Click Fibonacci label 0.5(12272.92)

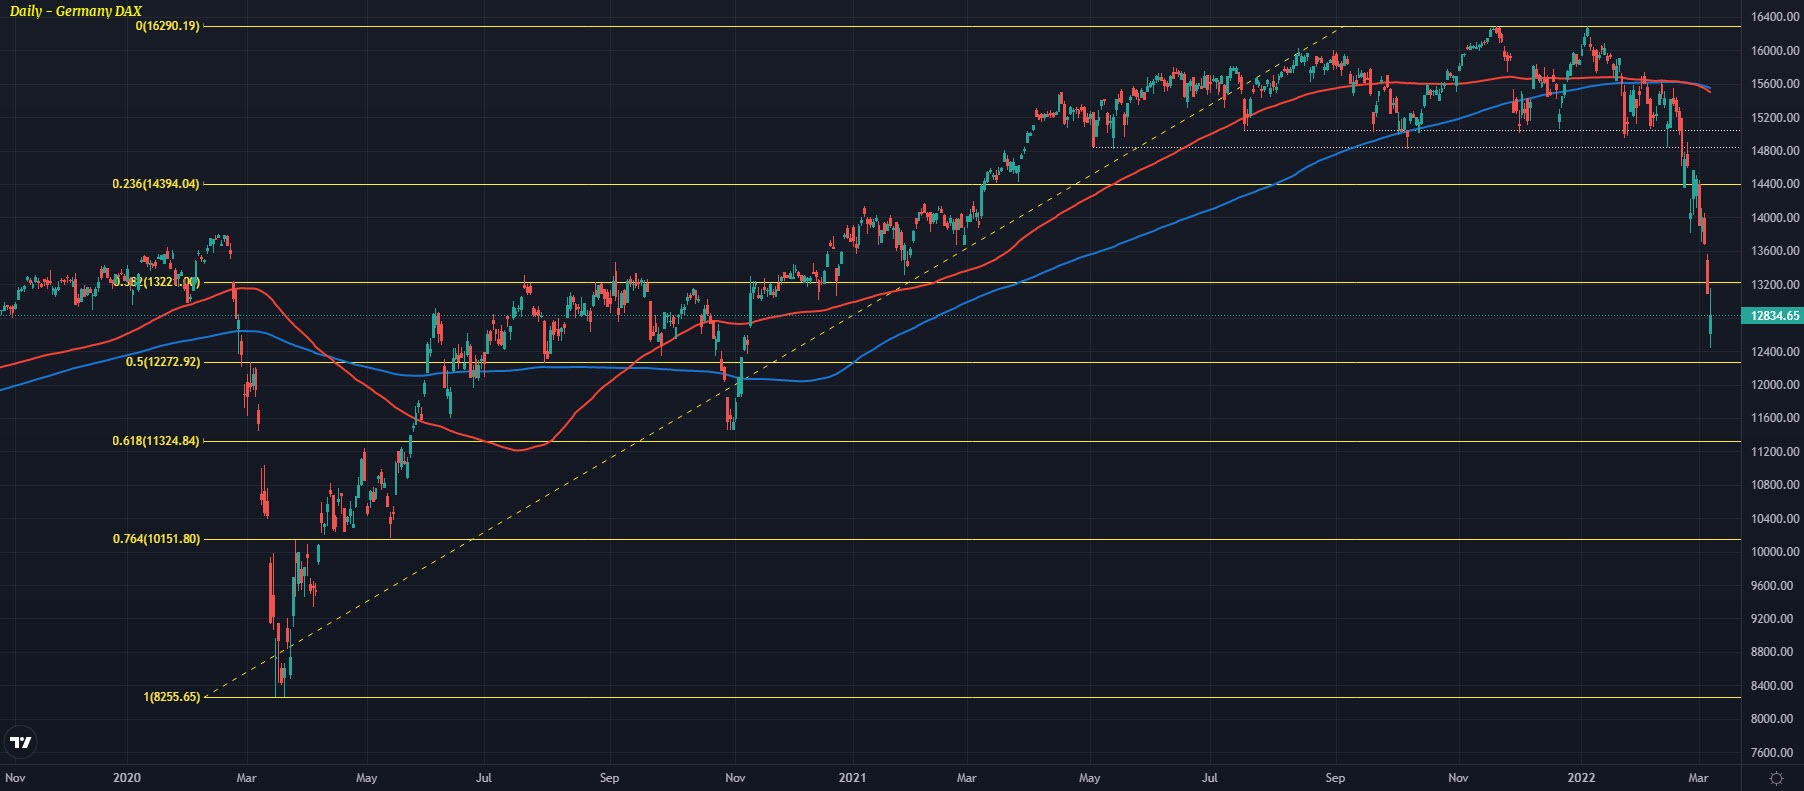(163, 362)
